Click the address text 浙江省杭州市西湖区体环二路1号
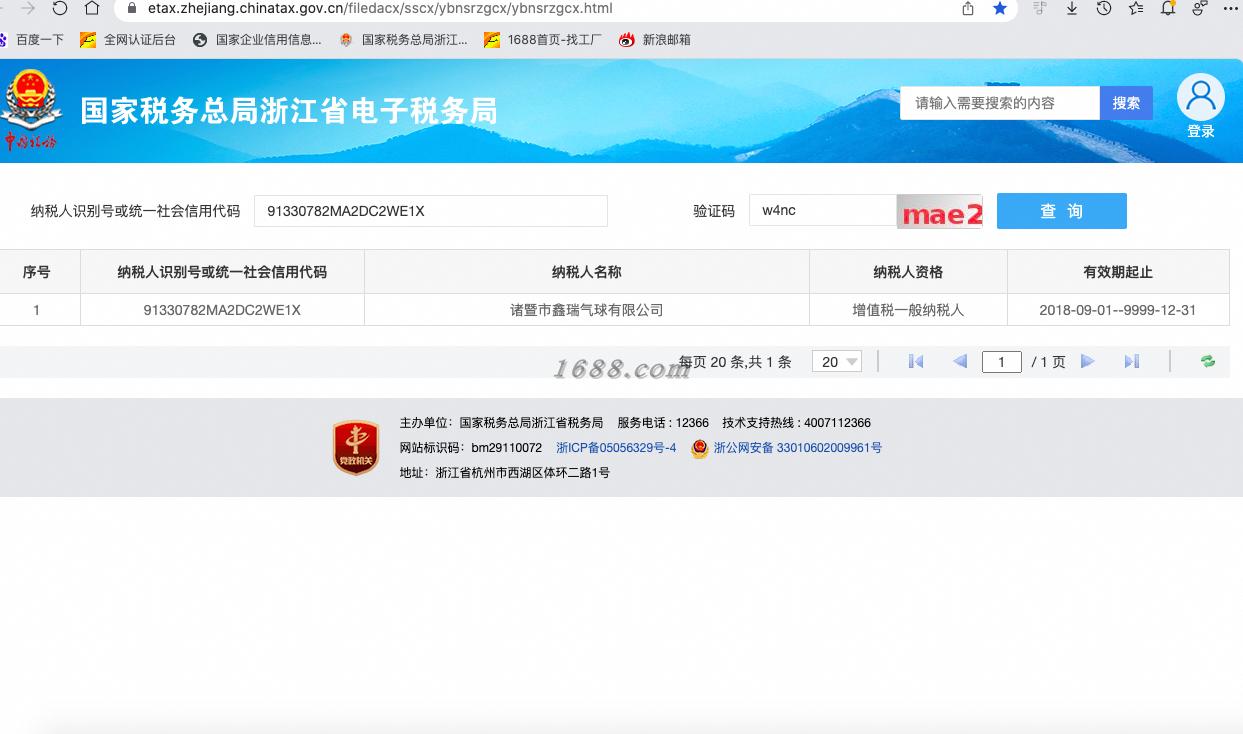This screenshot has height=734, width=1243. click(x=523, y=473)
